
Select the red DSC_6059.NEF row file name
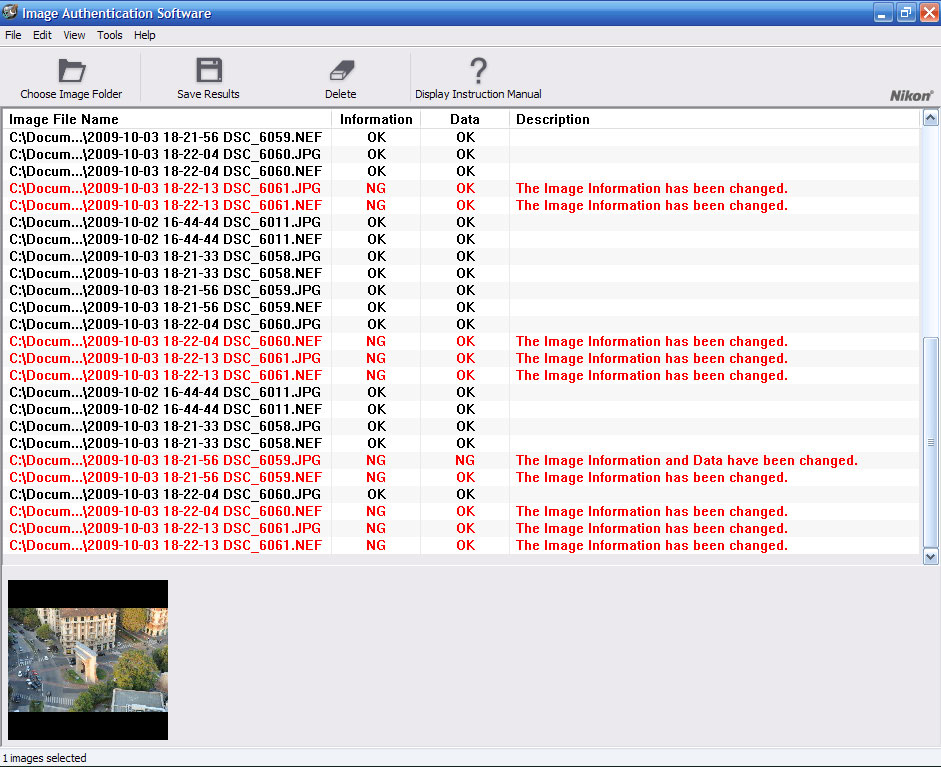coord(166,477)
